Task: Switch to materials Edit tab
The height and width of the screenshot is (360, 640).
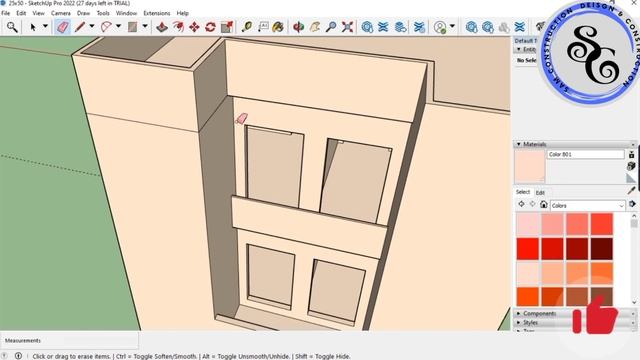Action: (x=540, y=192)
